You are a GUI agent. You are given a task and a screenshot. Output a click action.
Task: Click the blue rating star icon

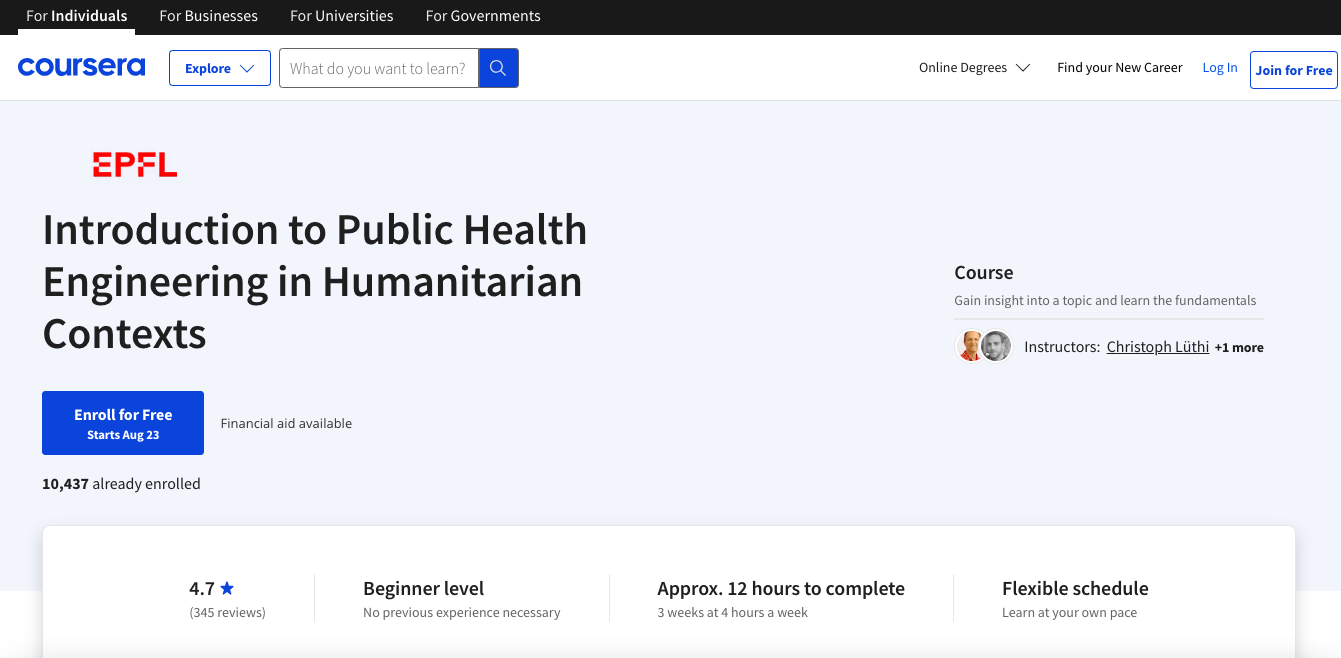(x=227, y=588)
